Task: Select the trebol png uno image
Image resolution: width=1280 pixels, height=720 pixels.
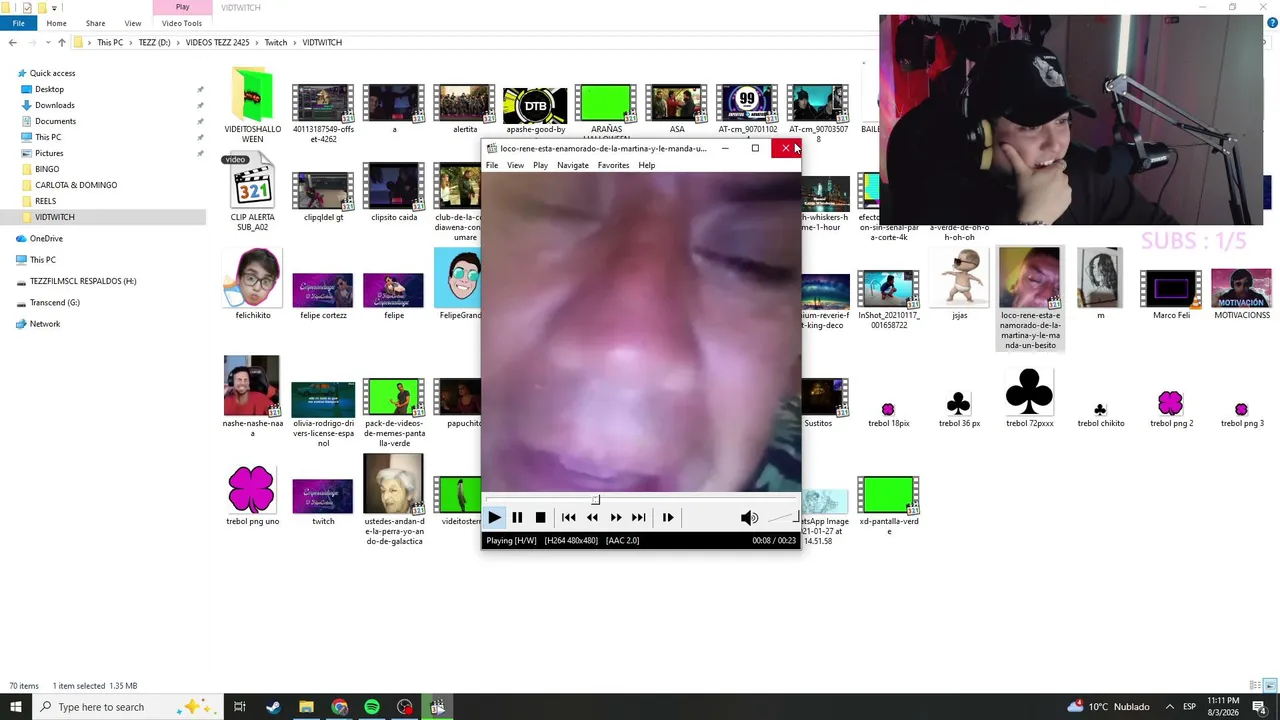Action: 252,496
